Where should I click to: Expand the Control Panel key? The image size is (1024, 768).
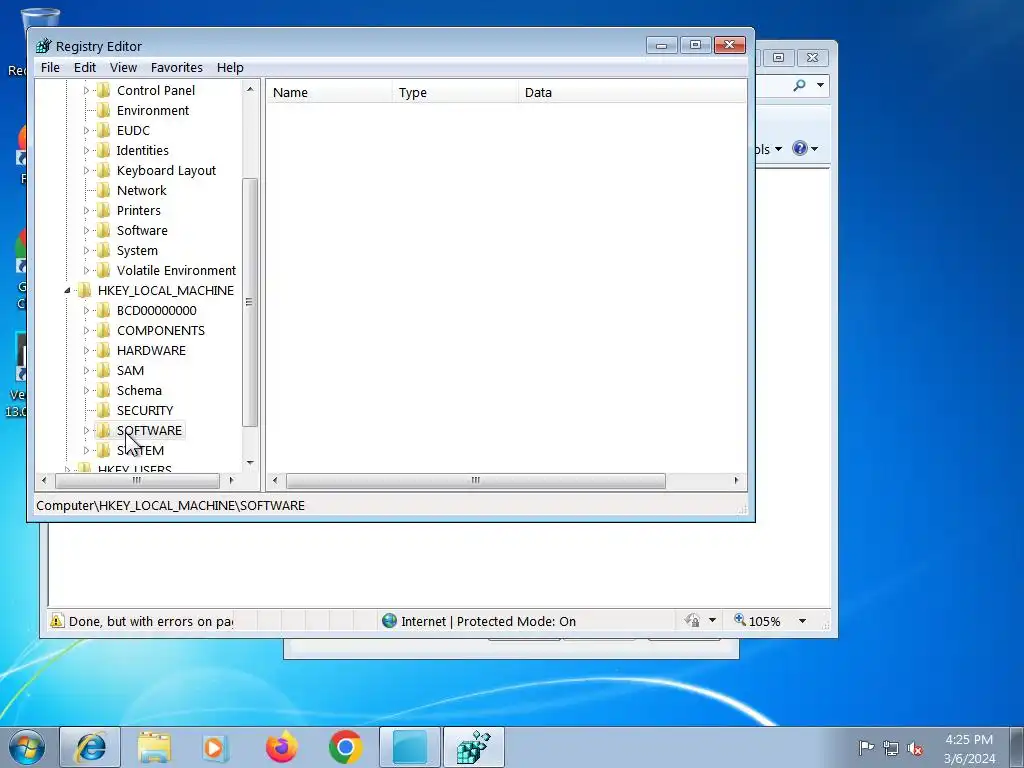click(x=86, y=91)
